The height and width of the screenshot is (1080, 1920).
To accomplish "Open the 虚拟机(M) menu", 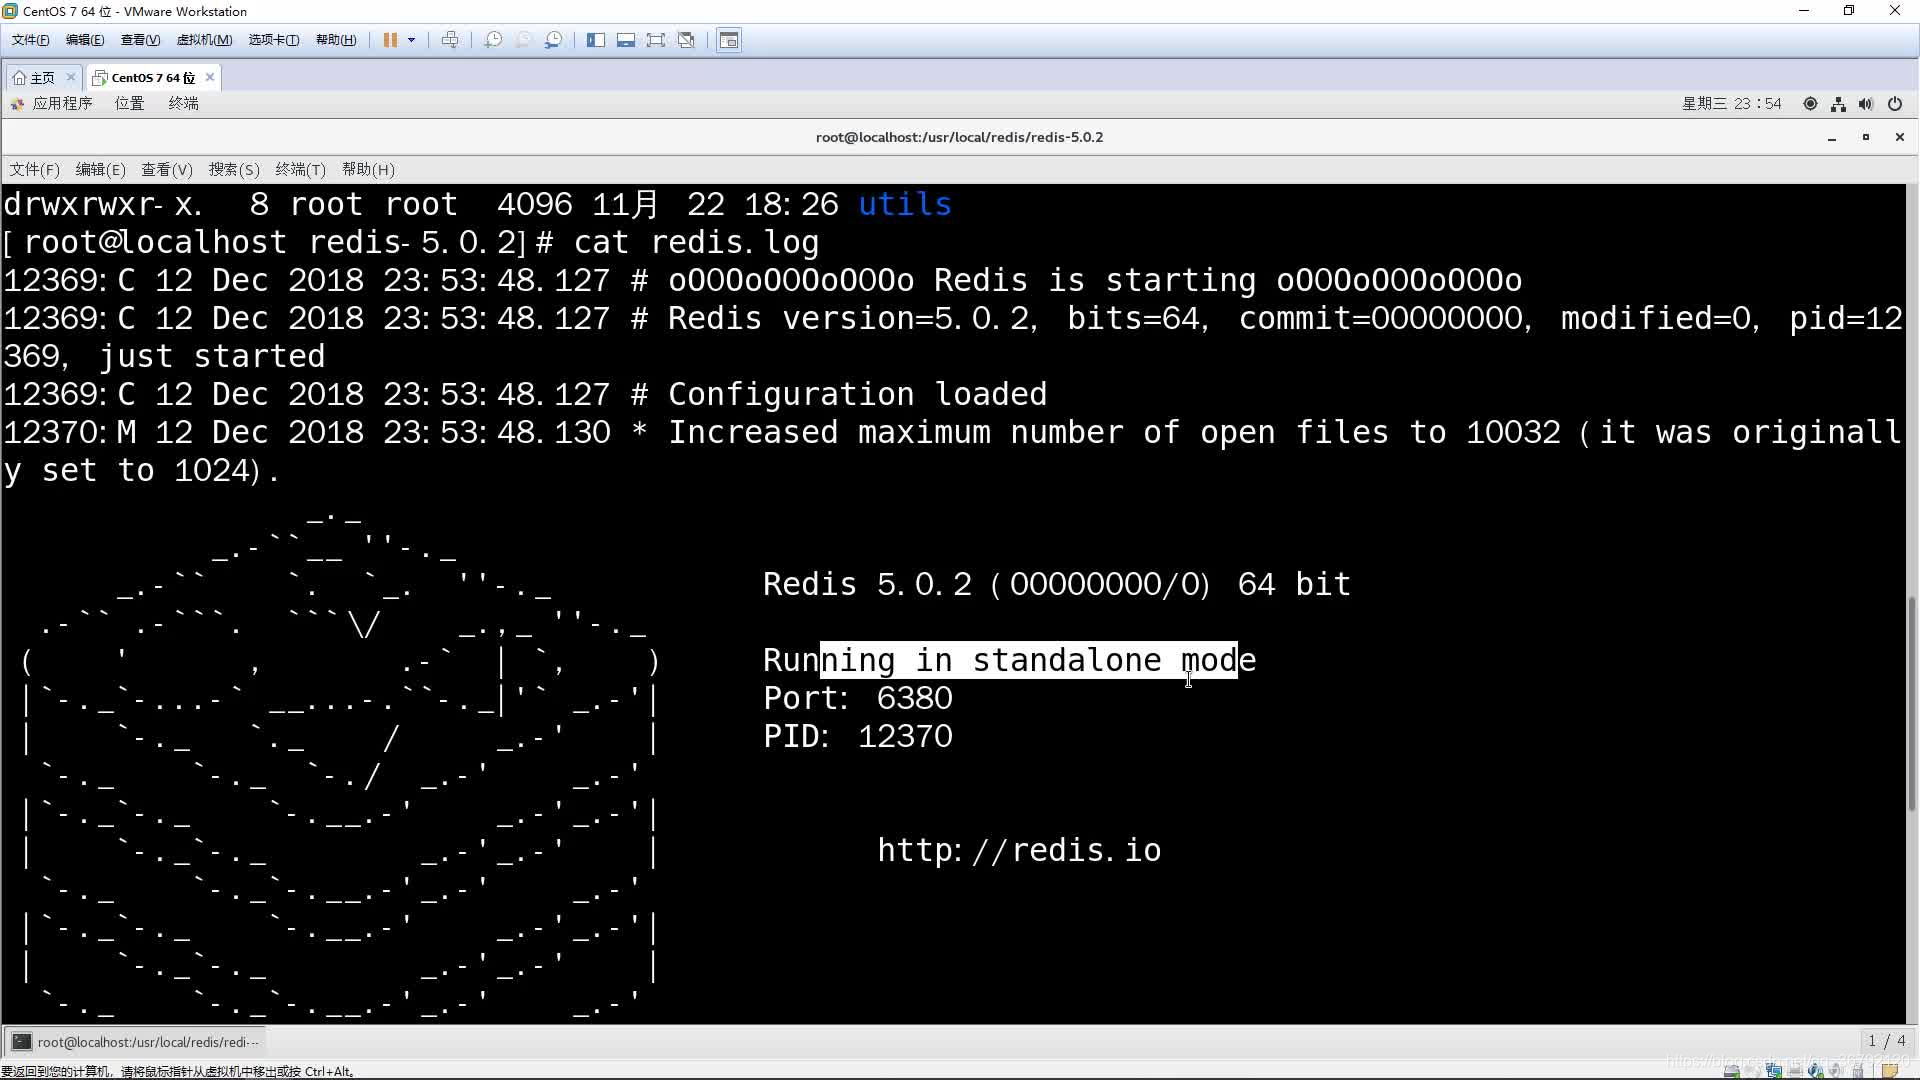I will click(204, 40).
